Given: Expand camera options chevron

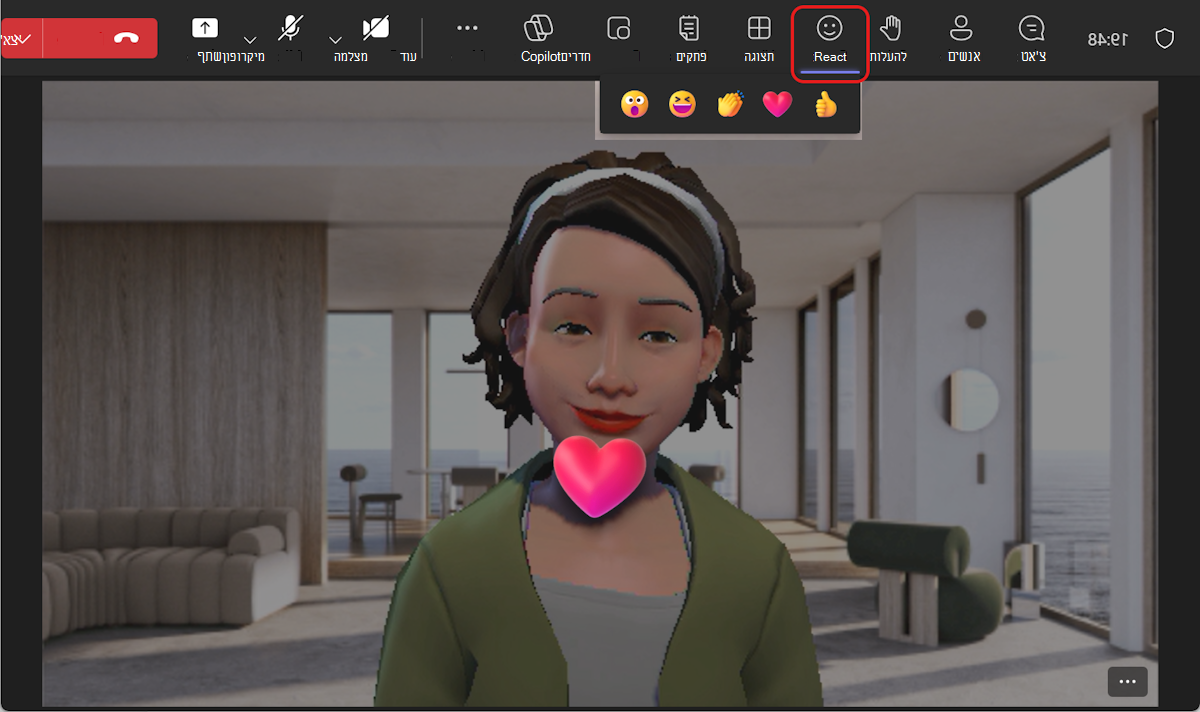Looking at the screenshot, I should [335, 40].
